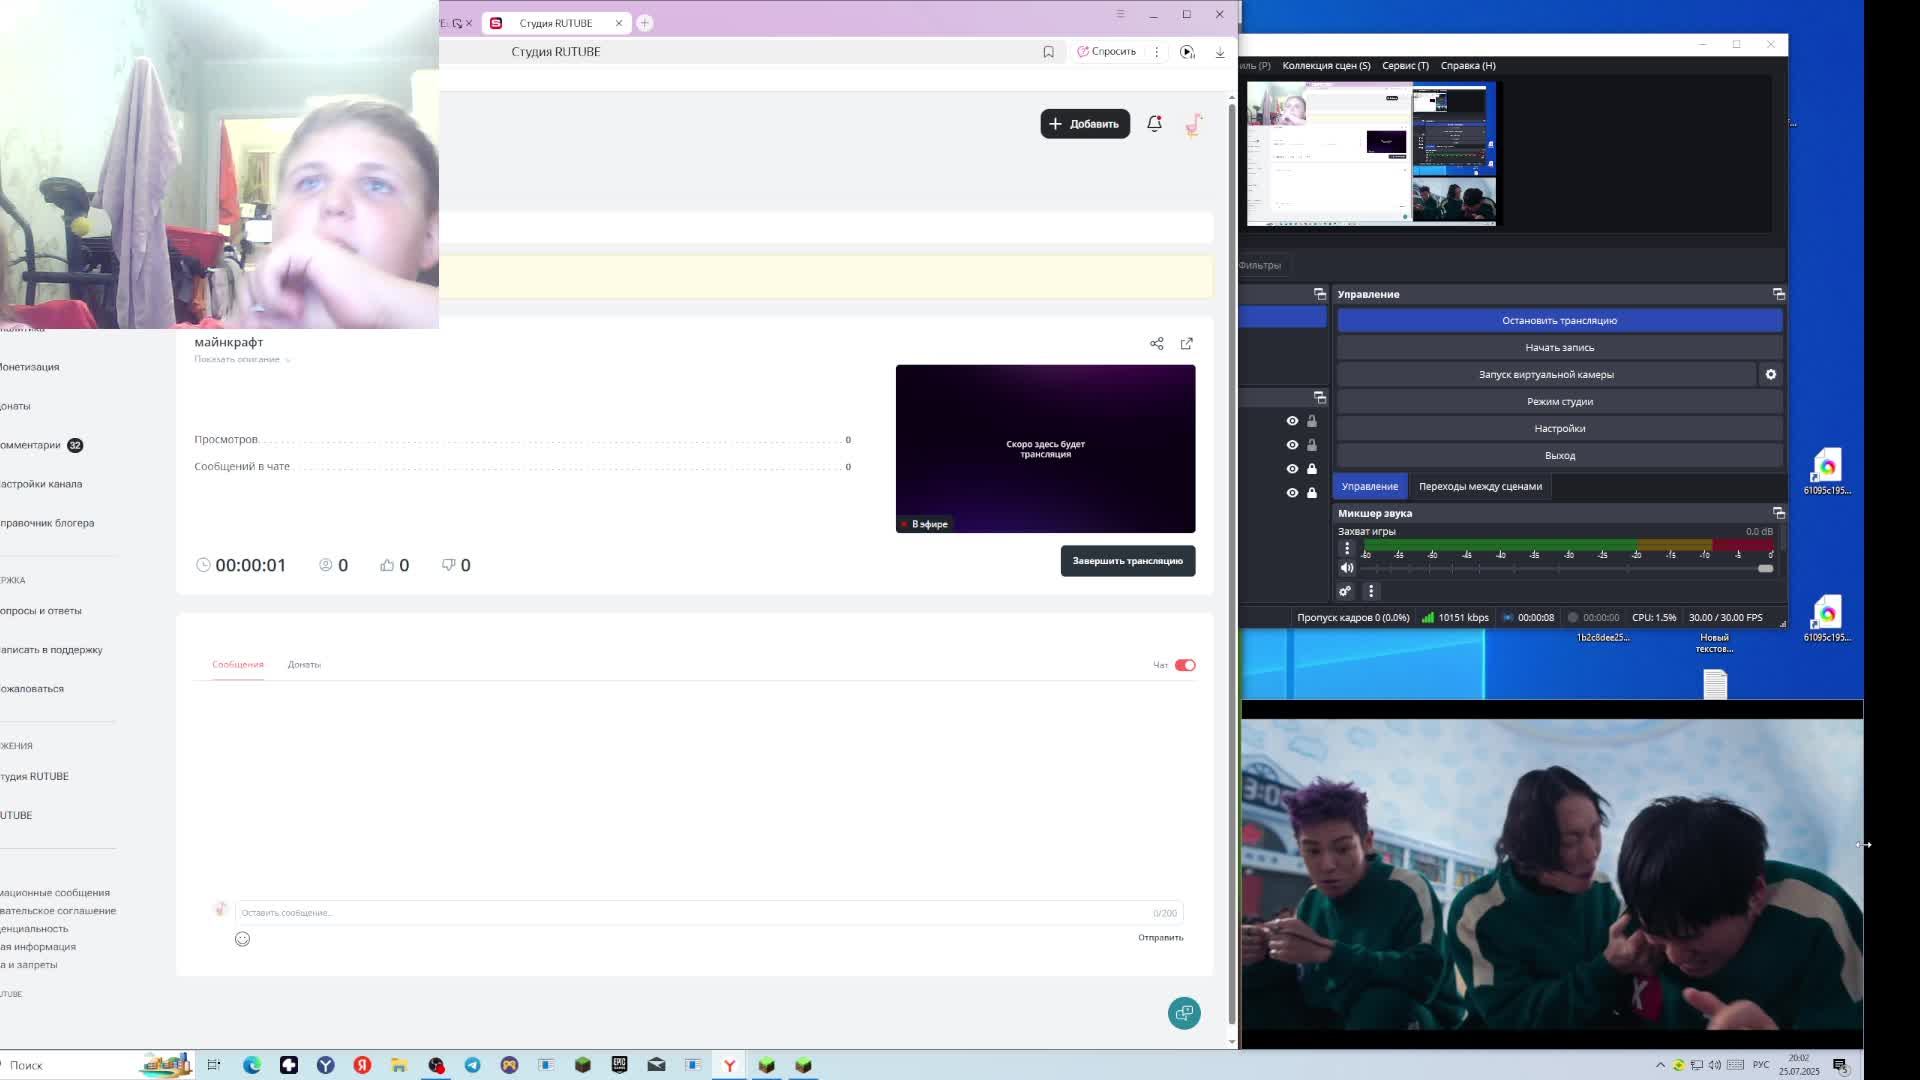The width and height of the screenshot is (1920, 1080).
Task: Click the Захват игры volume slider handle
Action: (x=1765, y=568)
